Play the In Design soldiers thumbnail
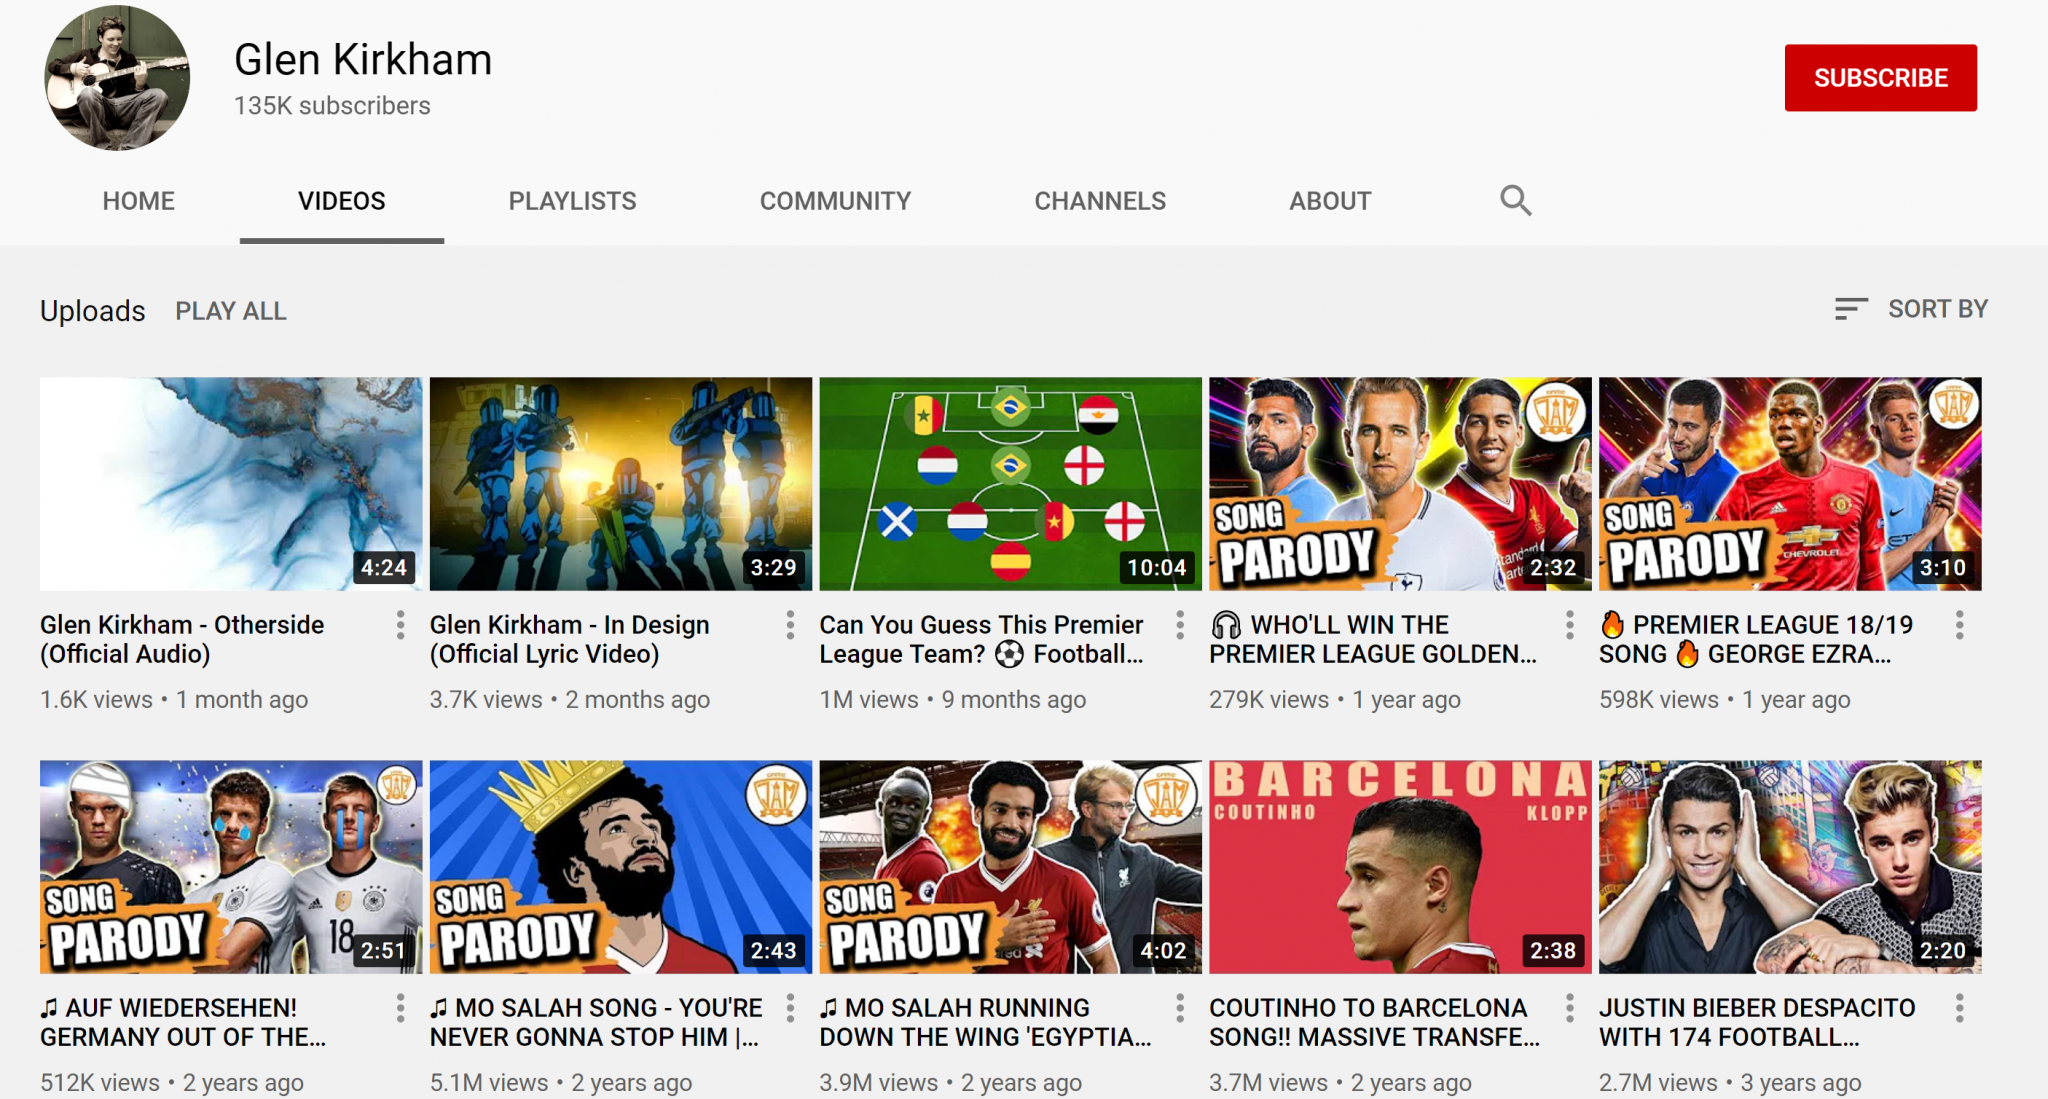Image resolution: width=2048 pixels, height=1099 pixels. (x=621, y=484)
